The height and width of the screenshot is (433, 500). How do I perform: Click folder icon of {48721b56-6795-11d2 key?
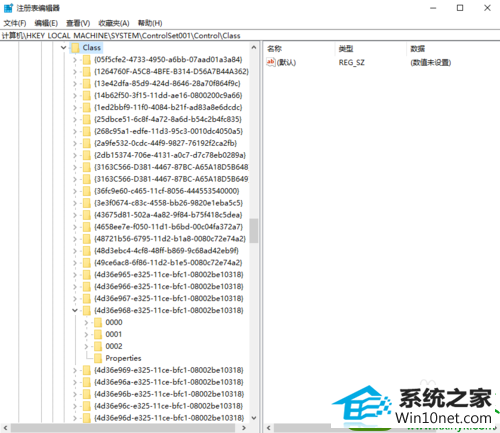point(87,239)
